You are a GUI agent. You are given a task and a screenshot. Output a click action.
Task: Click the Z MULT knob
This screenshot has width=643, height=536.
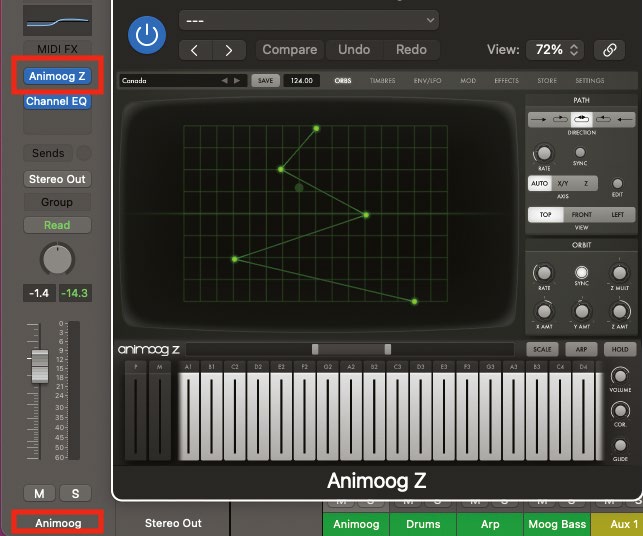coord(620,273)
